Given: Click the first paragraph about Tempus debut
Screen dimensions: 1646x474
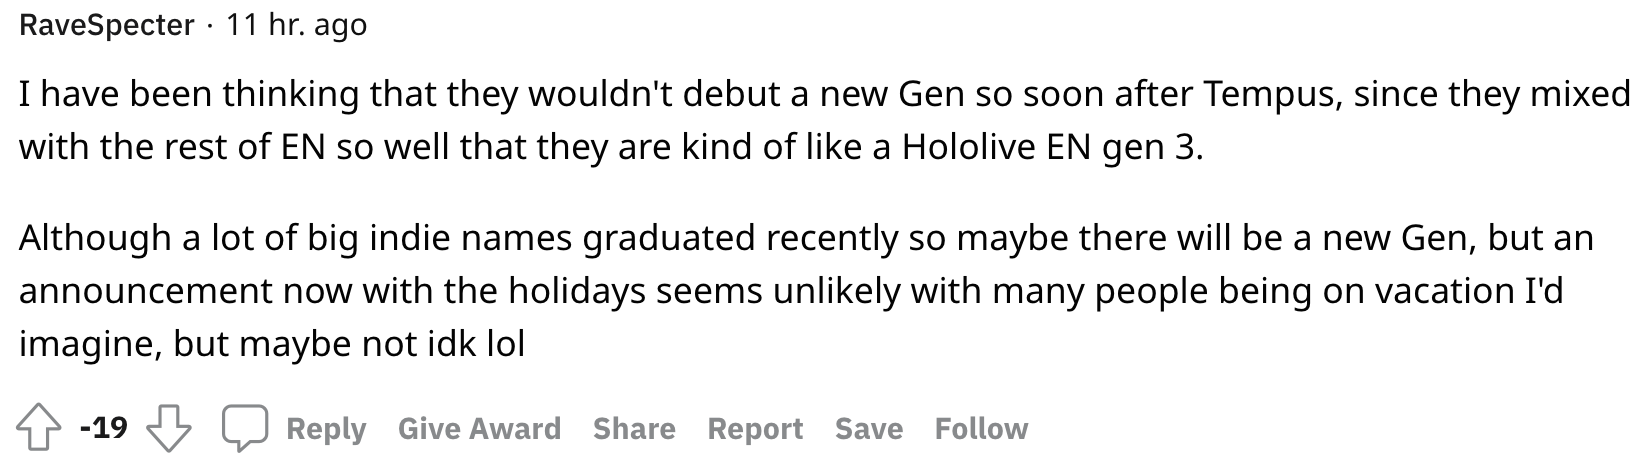Looking at the screenshot, I should 700,121.
